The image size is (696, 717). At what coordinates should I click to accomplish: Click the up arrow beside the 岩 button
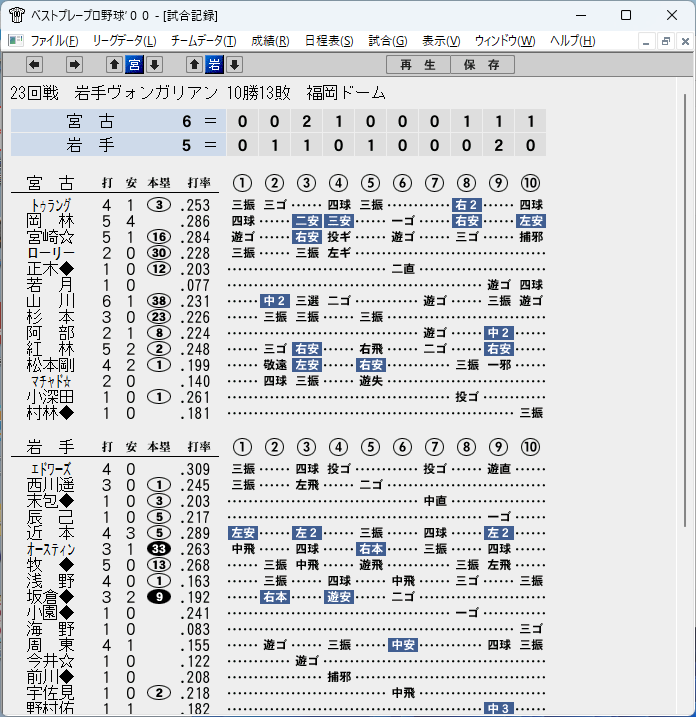pyautogui.click(x=194, y=64)
